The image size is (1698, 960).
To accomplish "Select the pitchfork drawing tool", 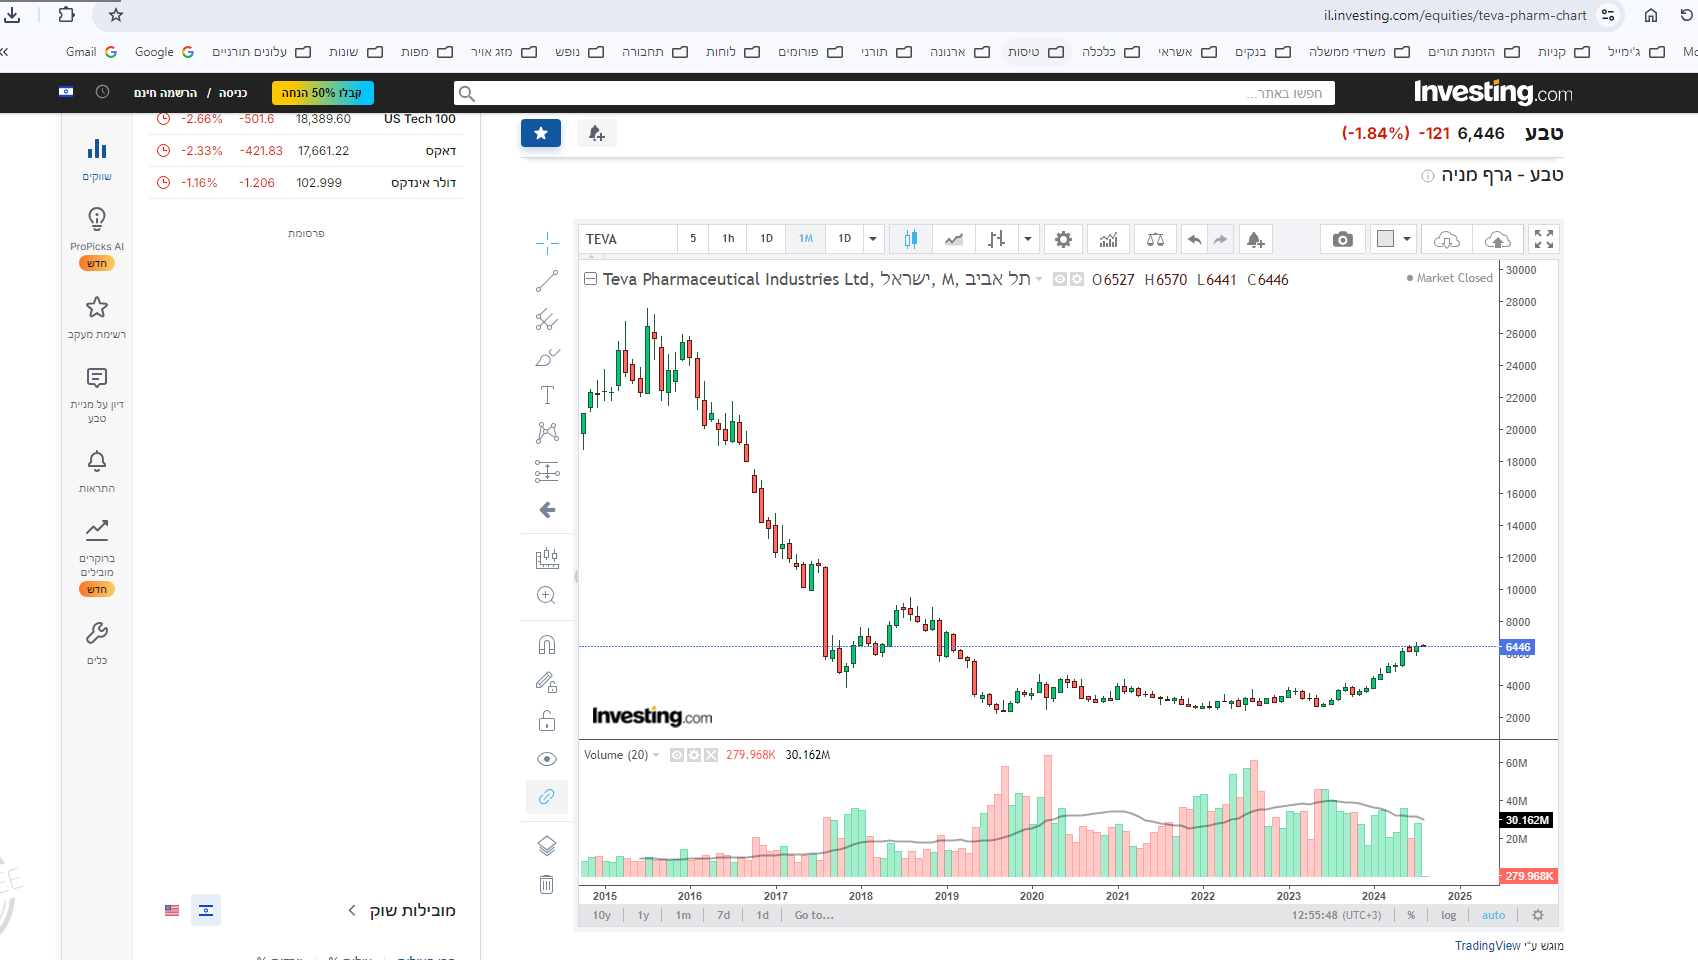I will [x=547, y=319].
